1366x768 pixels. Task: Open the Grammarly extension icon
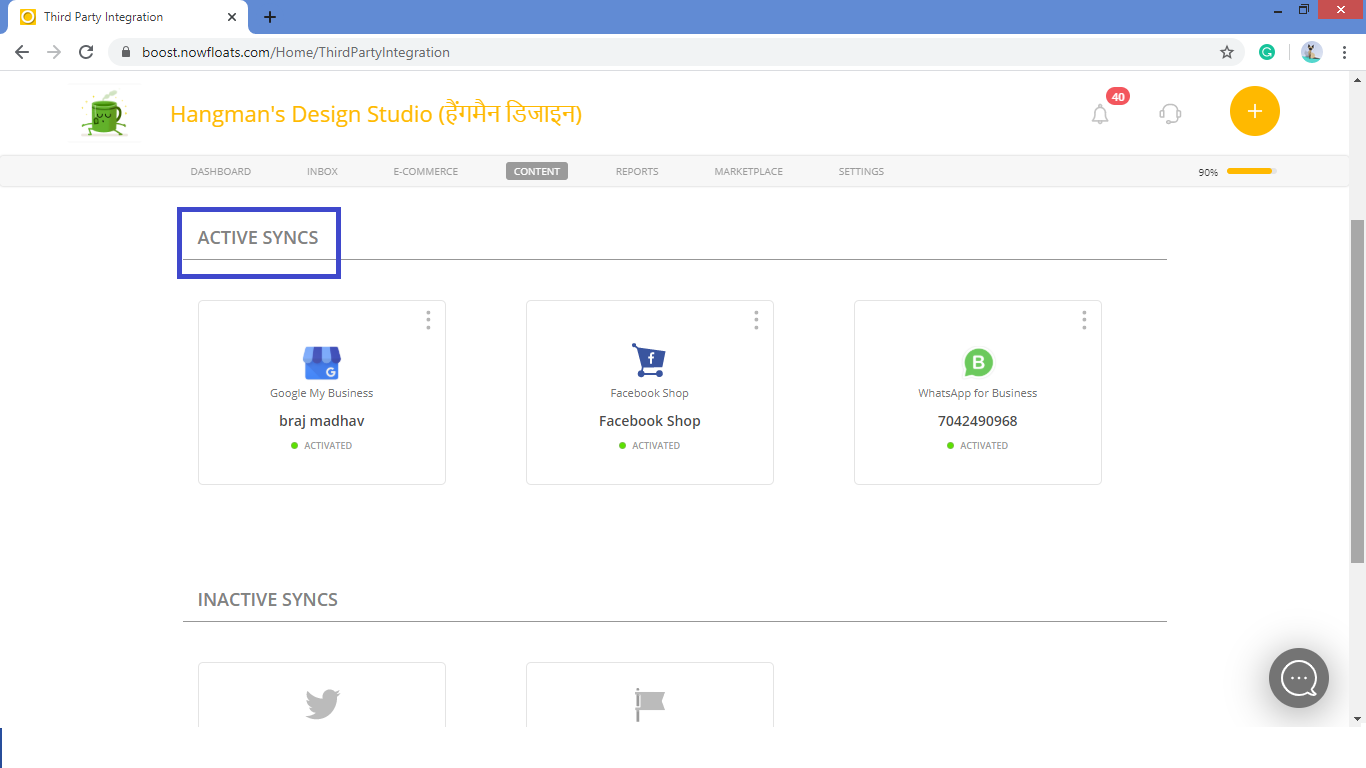click(1267, 52)
